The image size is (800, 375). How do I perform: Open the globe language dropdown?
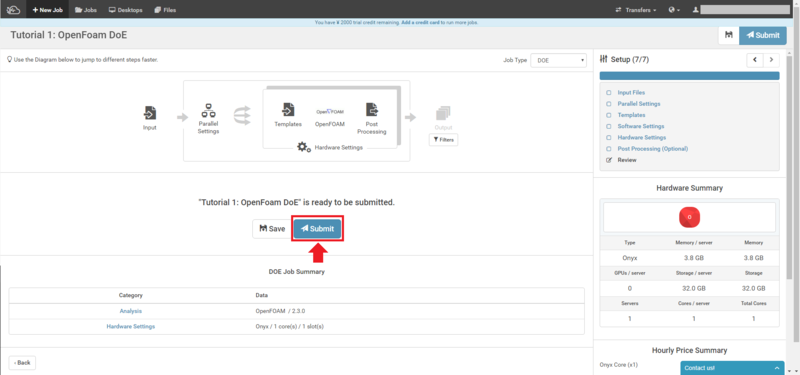(x=674, y=10)
